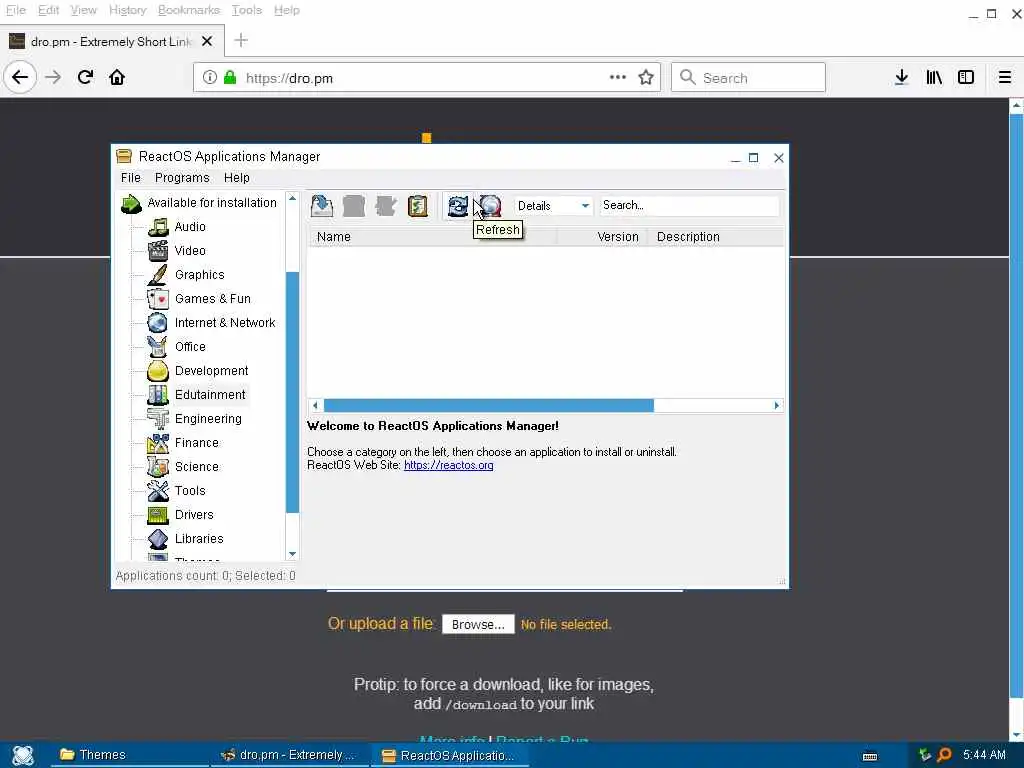Switch to dro.pm taskbar button

(291, 755)
